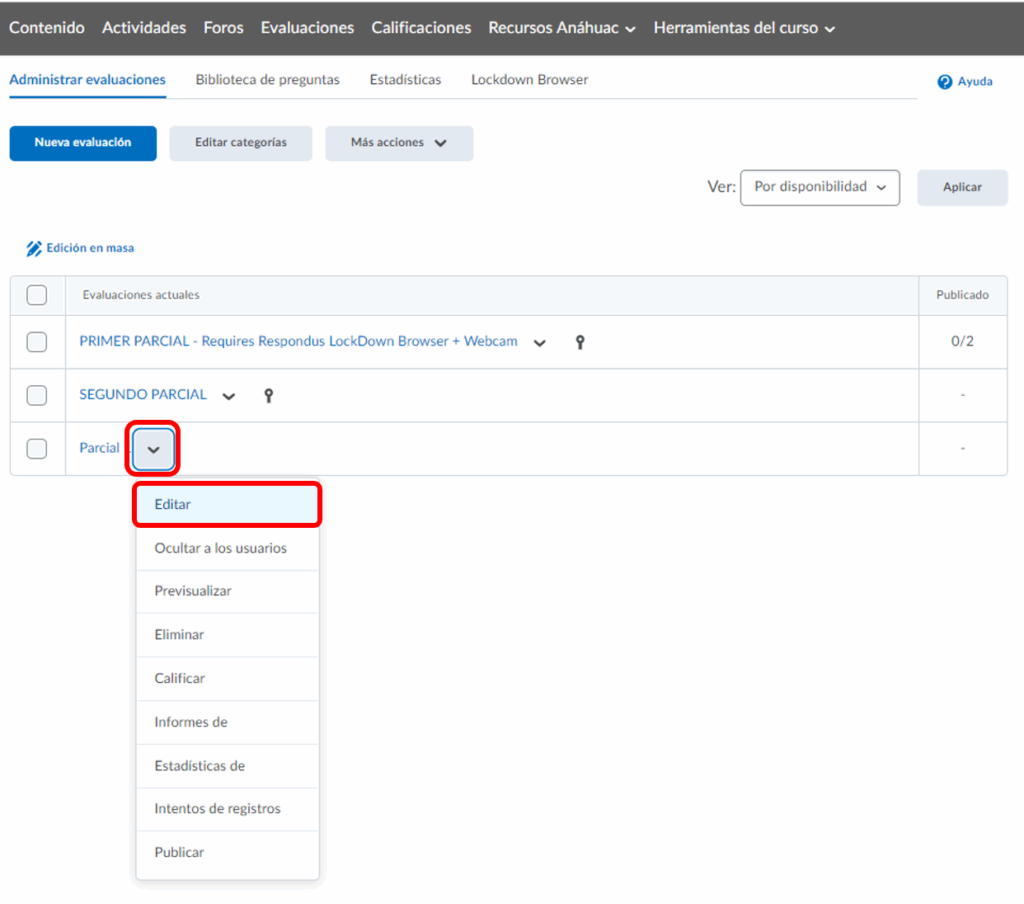
Task: Check the SEGUNDO PARCIAL row checkbox
Action: pyautogui.click(x=37, y=395)
